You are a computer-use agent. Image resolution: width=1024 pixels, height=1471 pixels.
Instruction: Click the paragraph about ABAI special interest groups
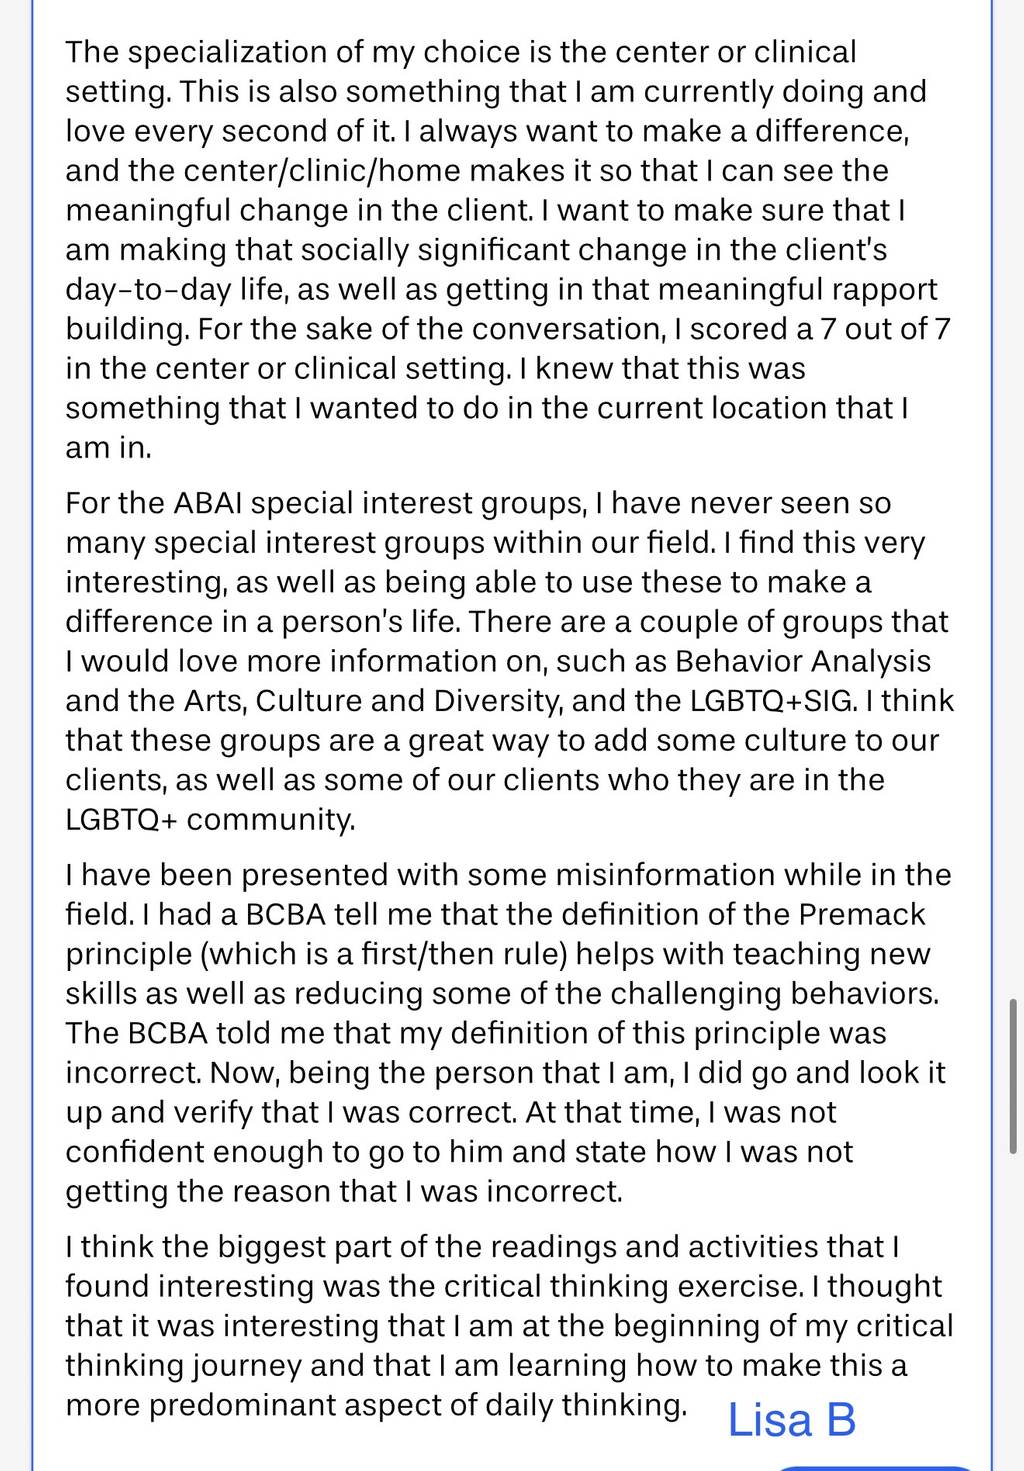[x=510, y=661]
